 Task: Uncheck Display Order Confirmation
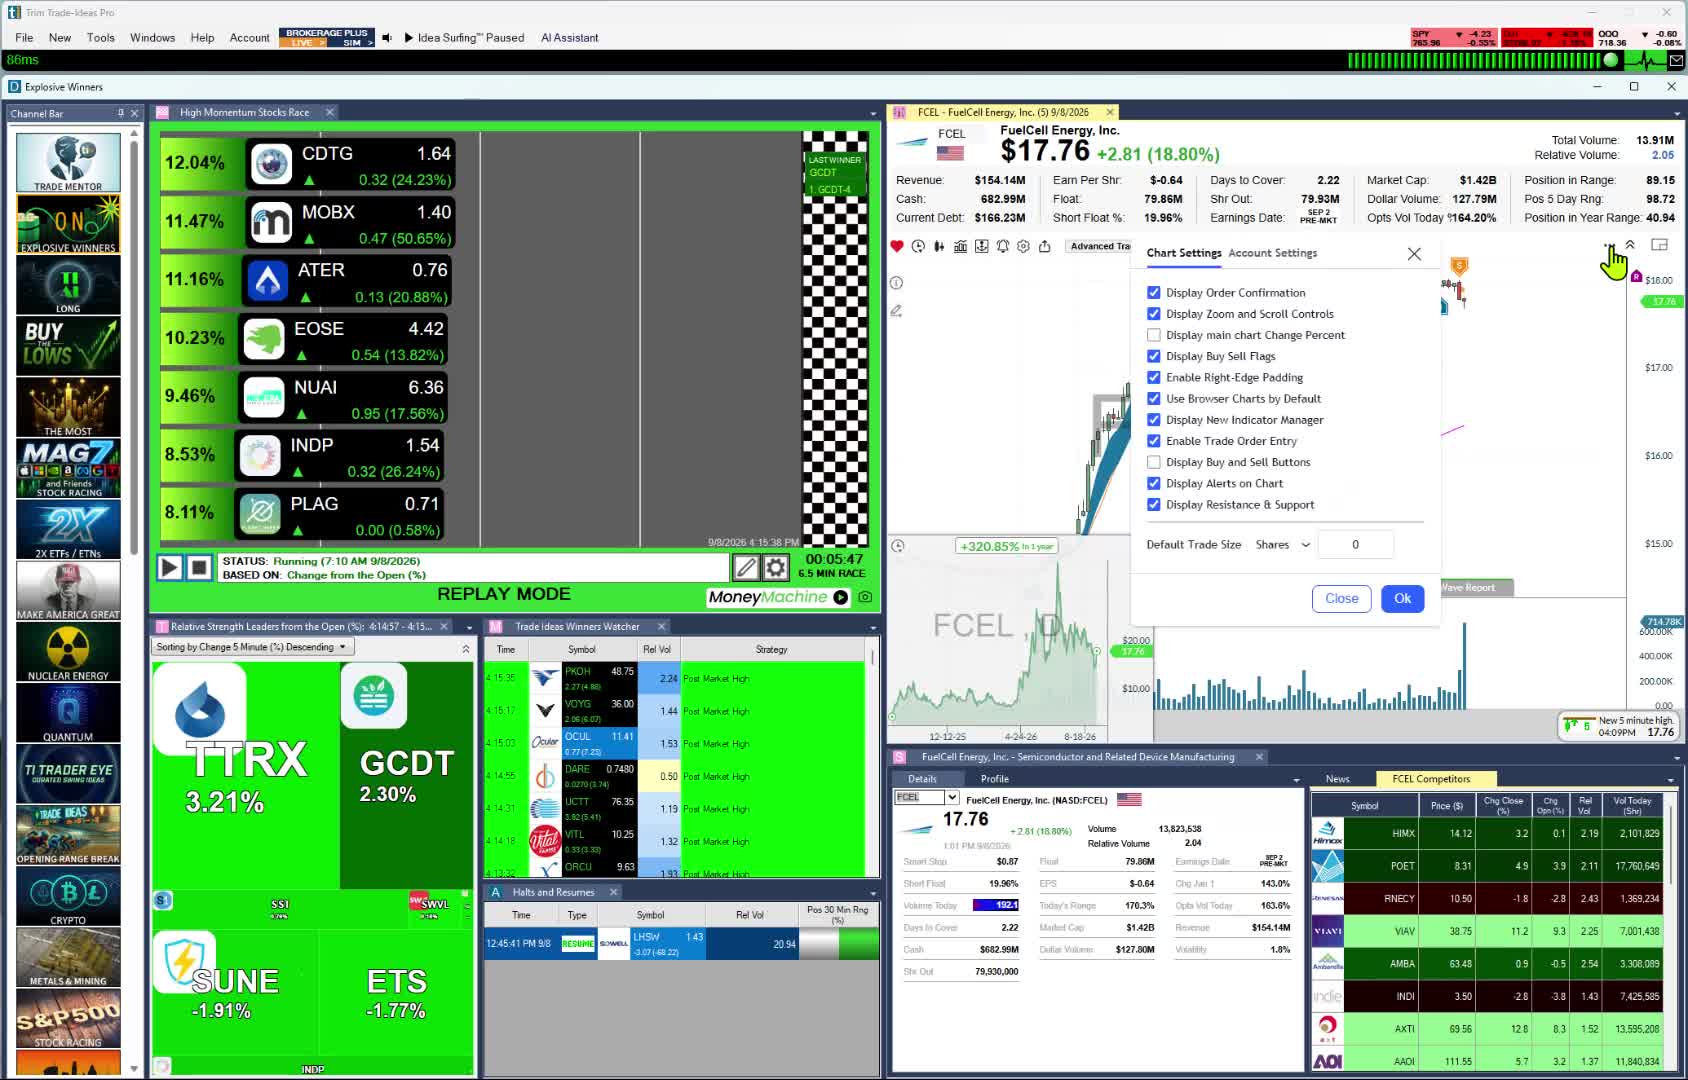[1154, 293]
